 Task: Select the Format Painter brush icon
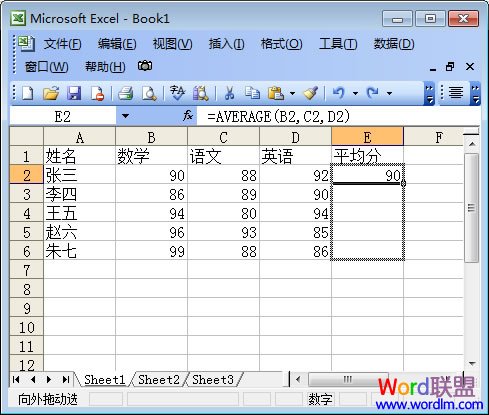[311, 93]
